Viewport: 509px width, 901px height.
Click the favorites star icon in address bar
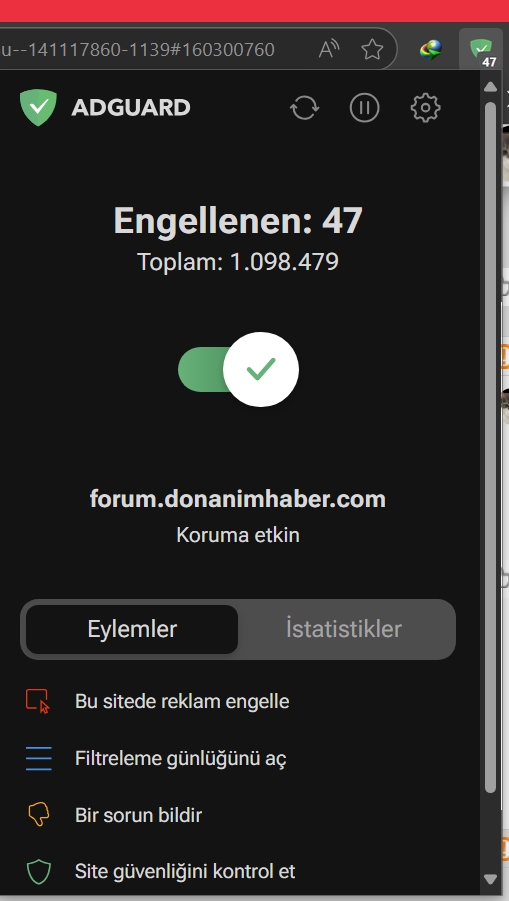pyautogui.click(x=372, y=49)
